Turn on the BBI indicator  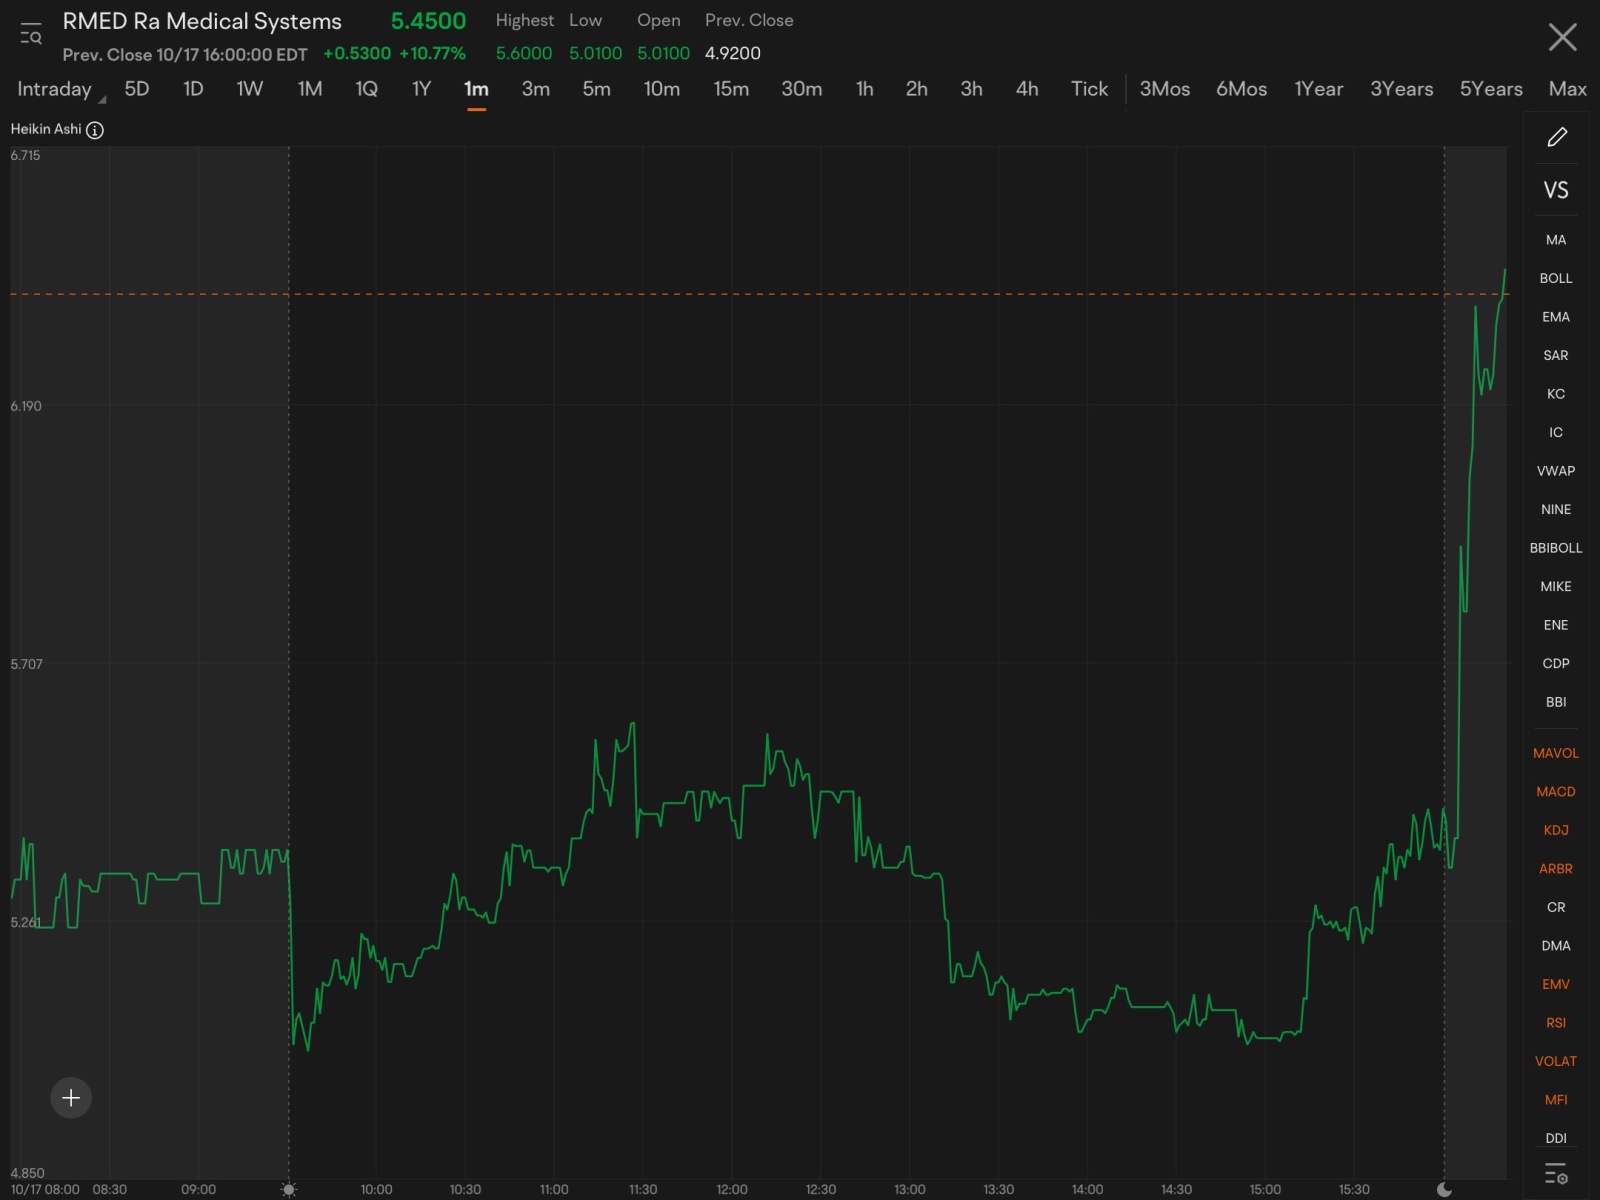click(x=1556, y=702)
